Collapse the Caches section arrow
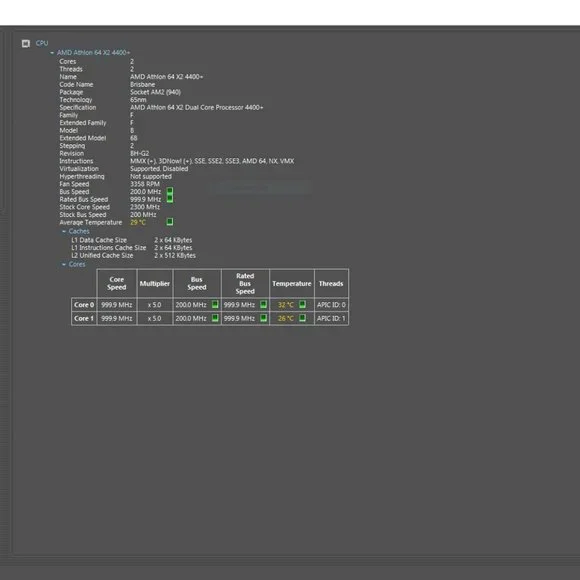This screenshot has width=580, height=580. (x=64, y=232)
